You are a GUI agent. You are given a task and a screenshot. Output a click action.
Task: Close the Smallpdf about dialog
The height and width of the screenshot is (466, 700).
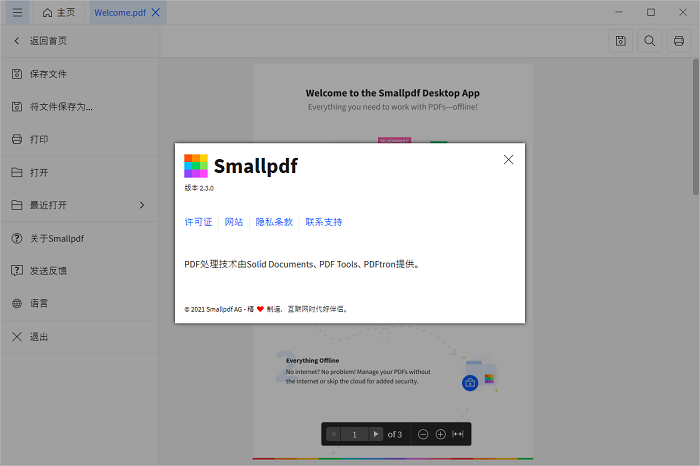point(508,159)
